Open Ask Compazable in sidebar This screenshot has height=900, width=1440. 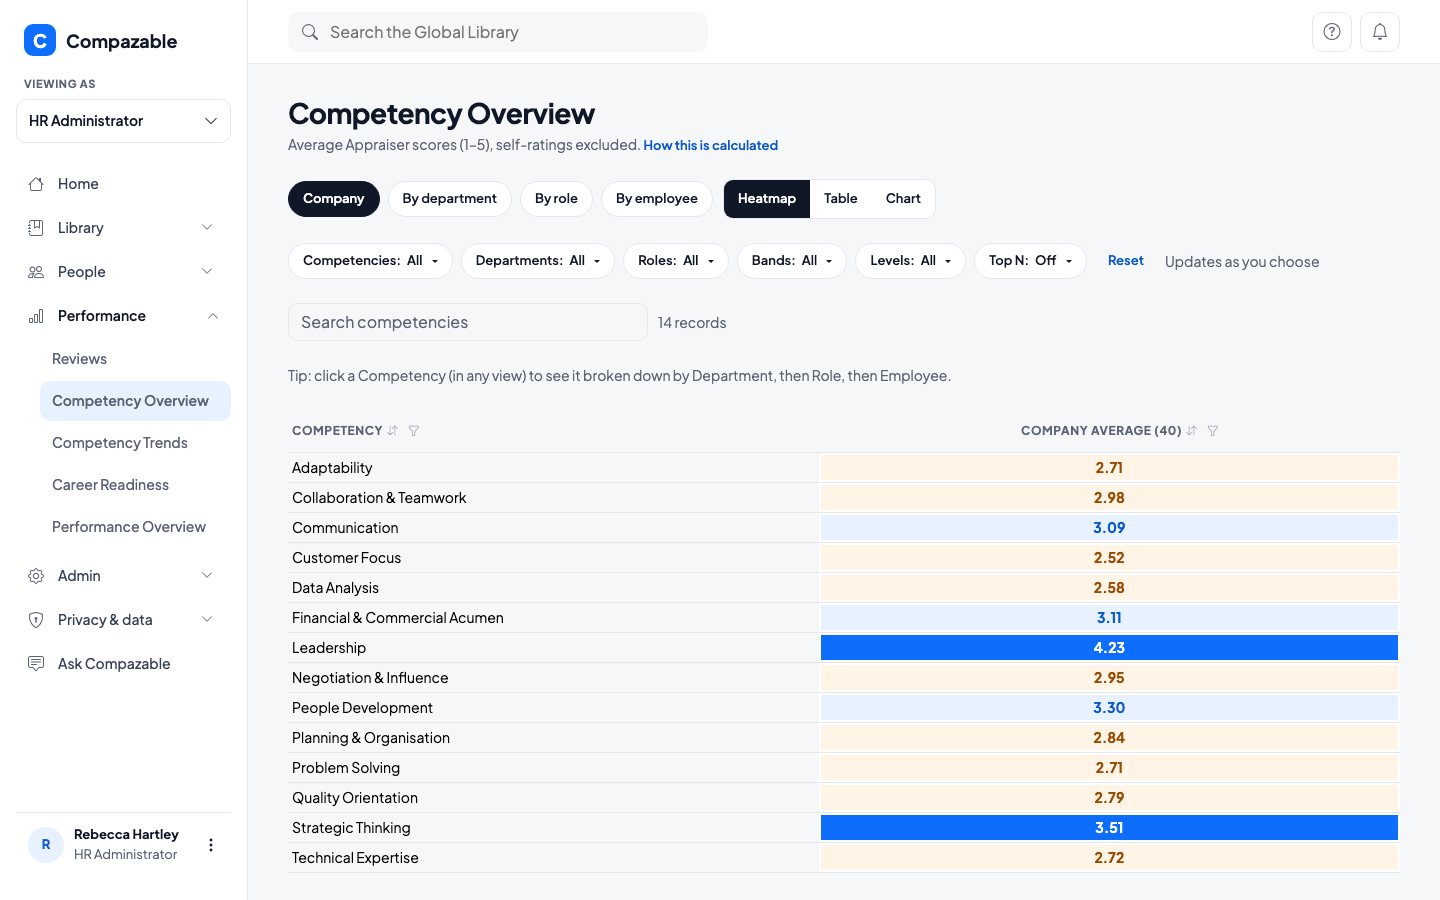coord(123,664)
